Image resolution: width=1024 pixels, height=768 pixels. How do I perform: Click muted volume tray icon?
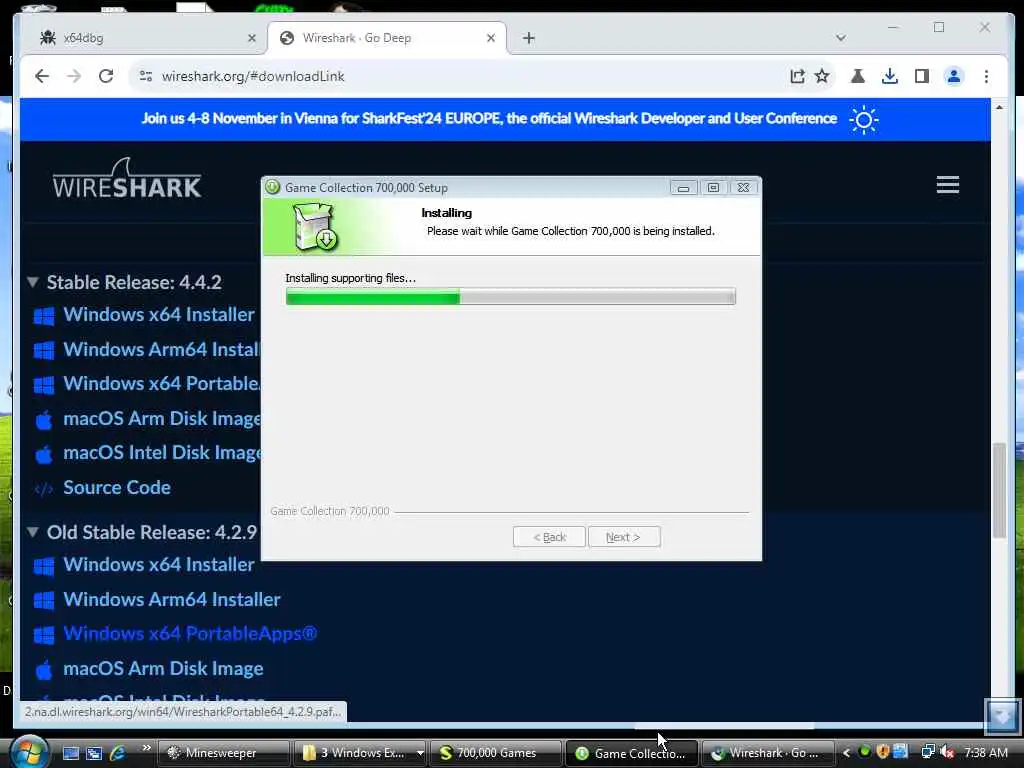[x=947, y=752]
